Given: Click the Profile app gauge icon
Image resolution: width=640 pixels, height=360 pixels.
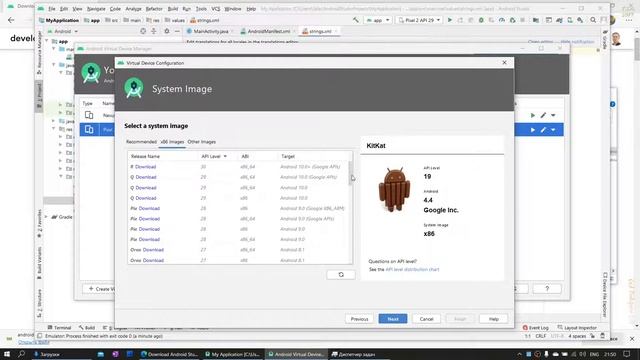Looking at the screenshot, I should click(502, 20).
